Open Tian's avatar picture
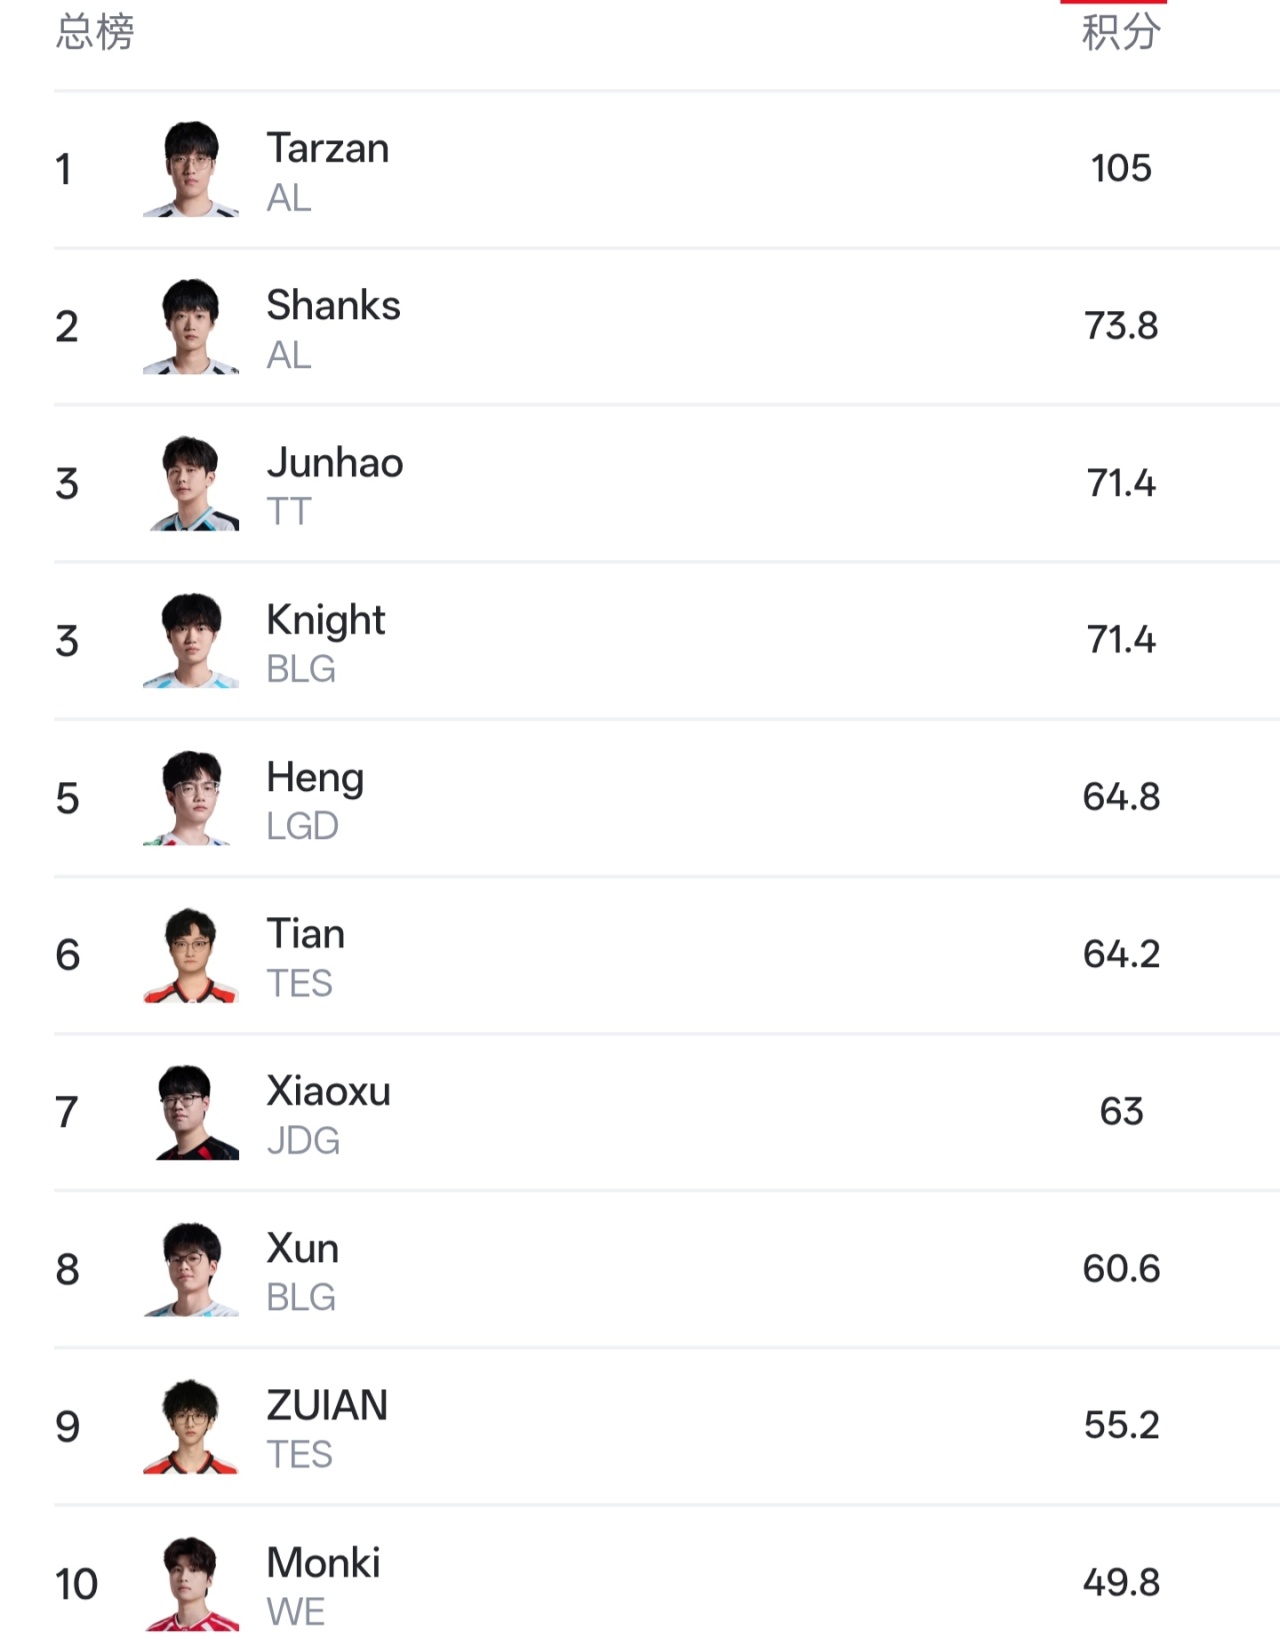This screenshot has width=1280, height=1646. 191,955
